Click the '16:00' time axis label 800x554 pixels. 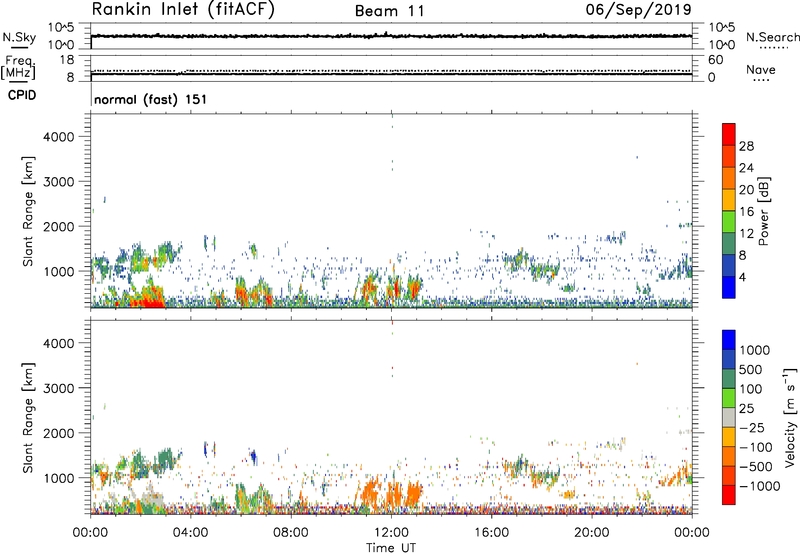(491, 533)
